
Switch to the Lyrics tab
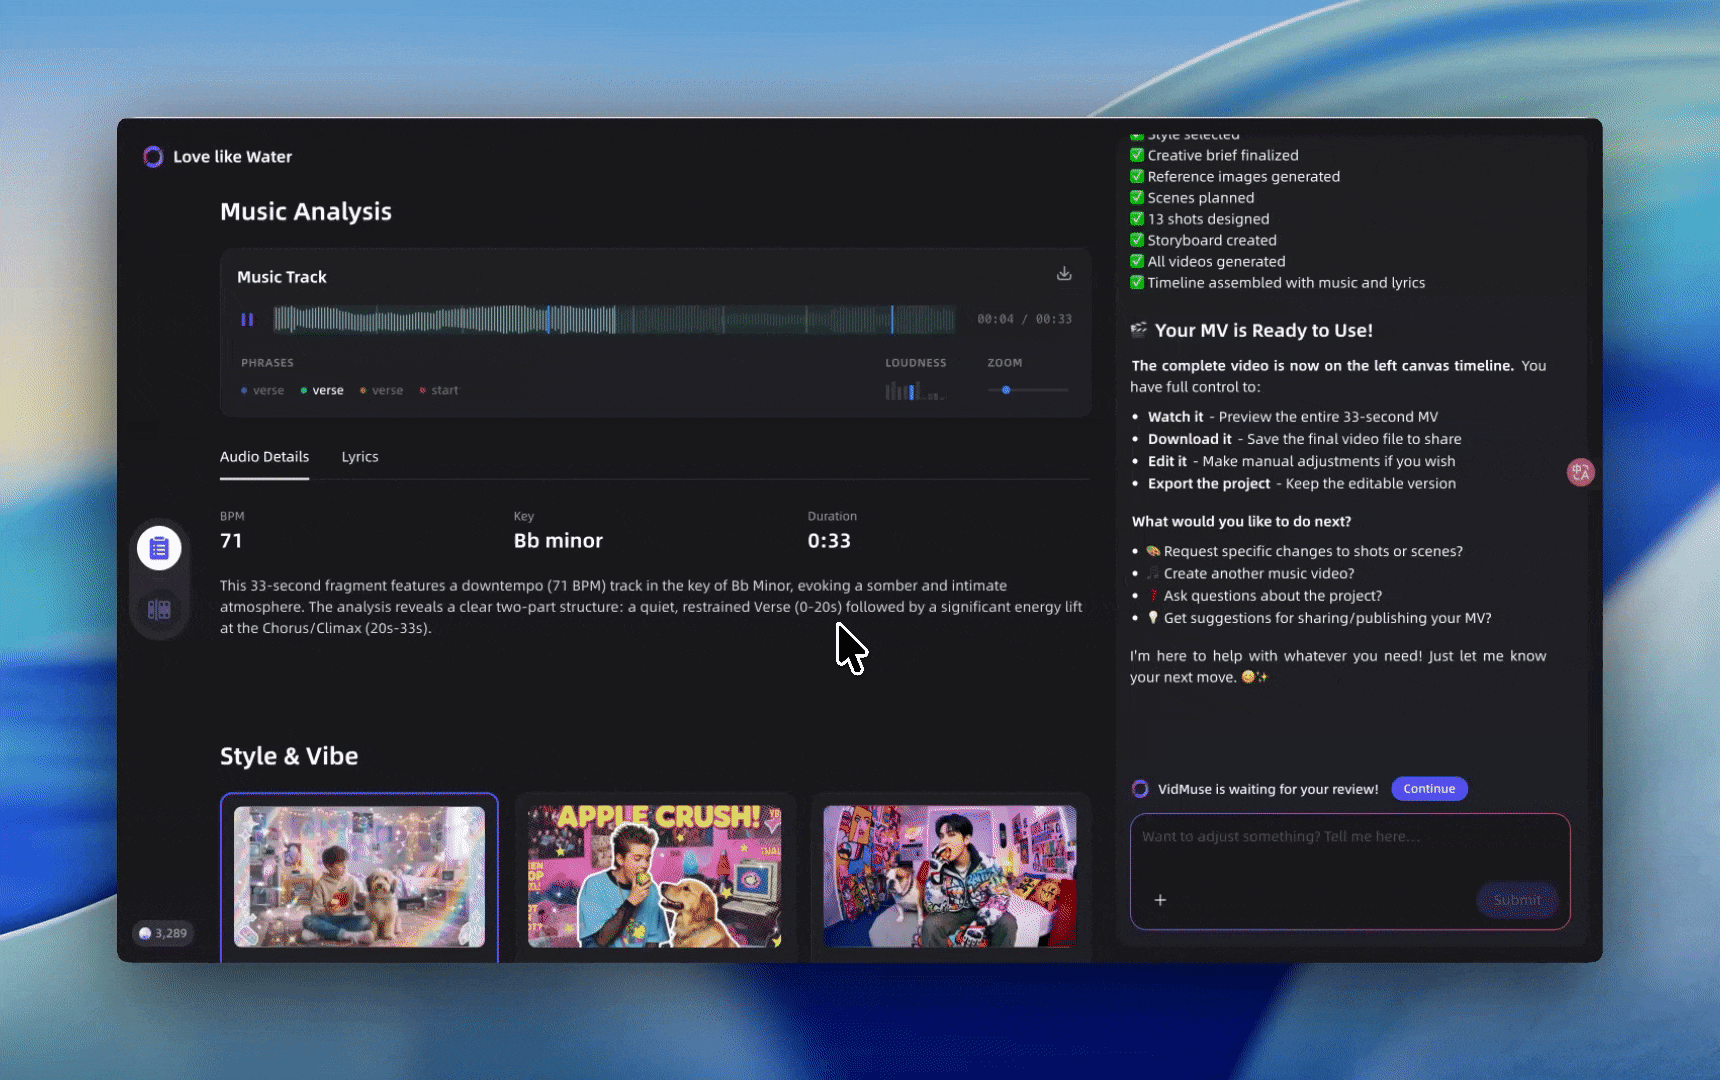pos(360,457)
